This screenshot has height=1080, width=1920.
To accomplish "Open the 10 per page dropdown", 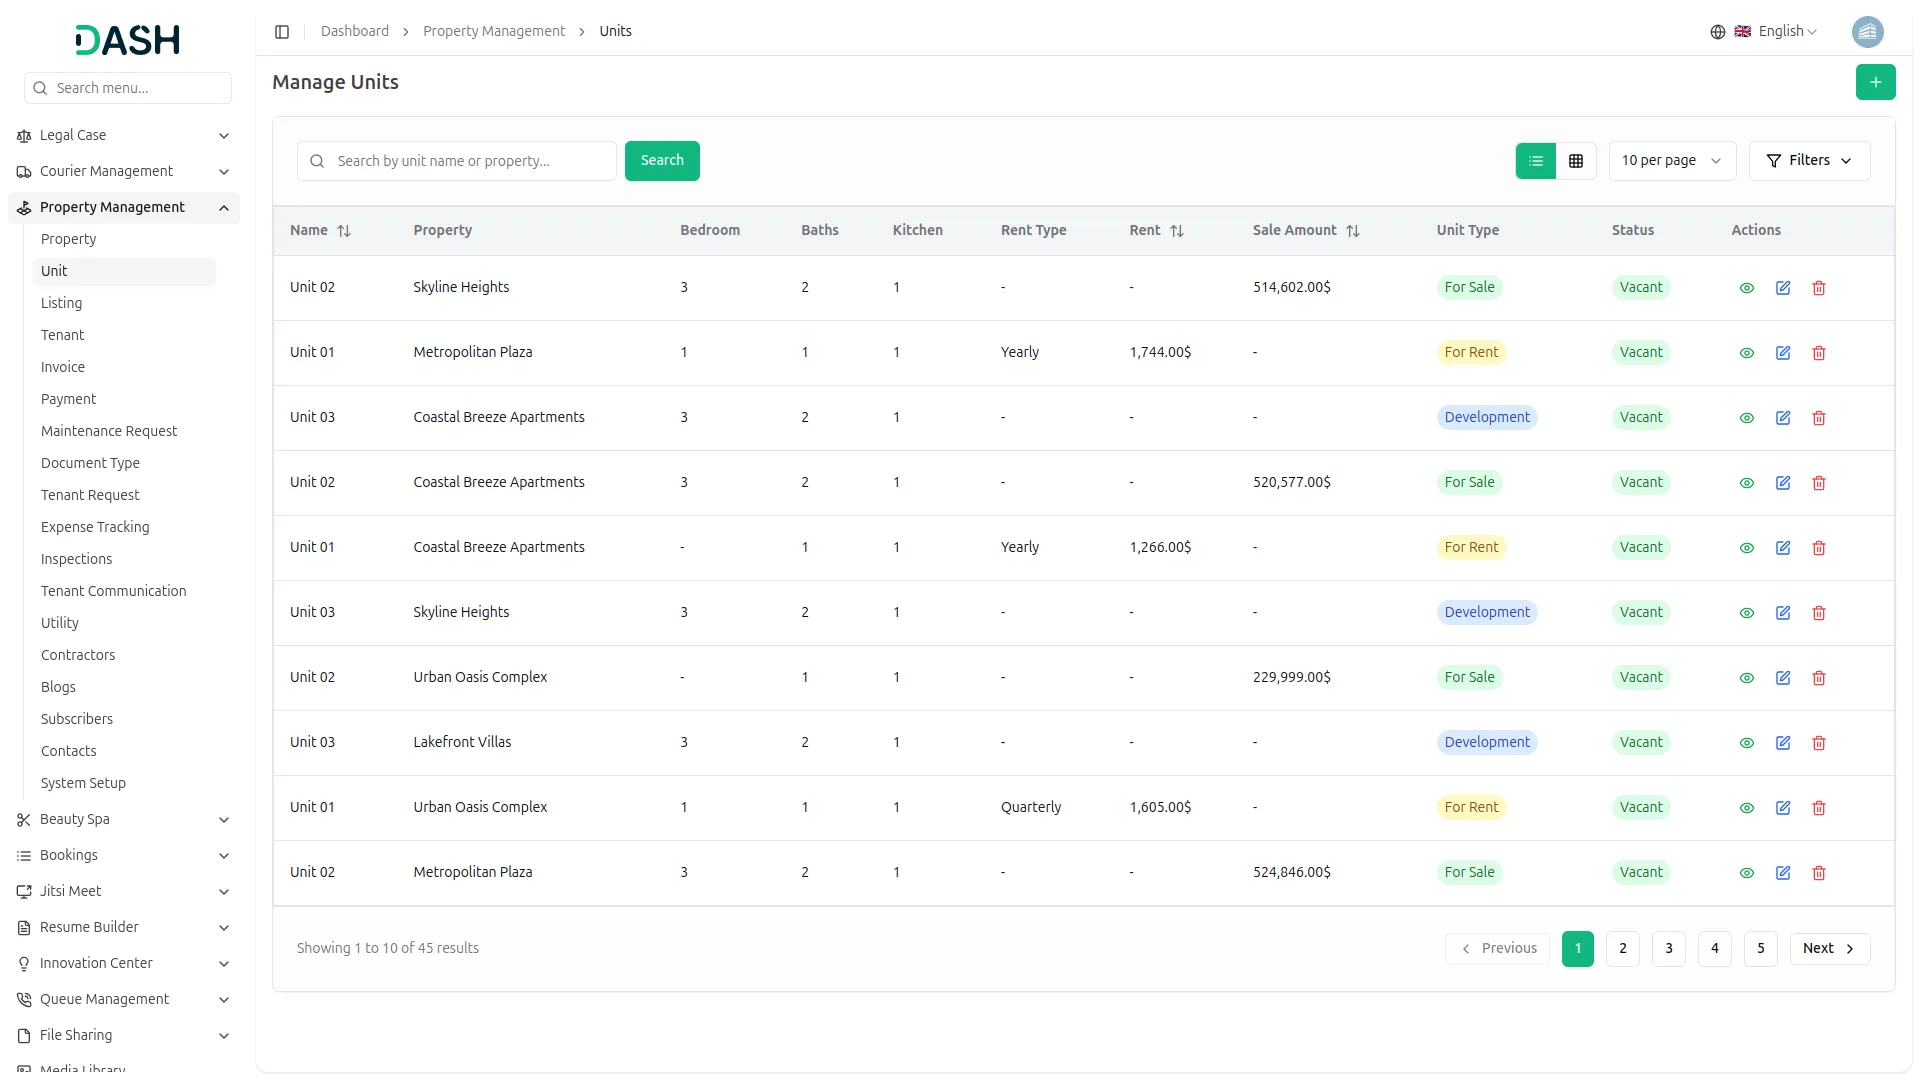I will click(1671, 161).
